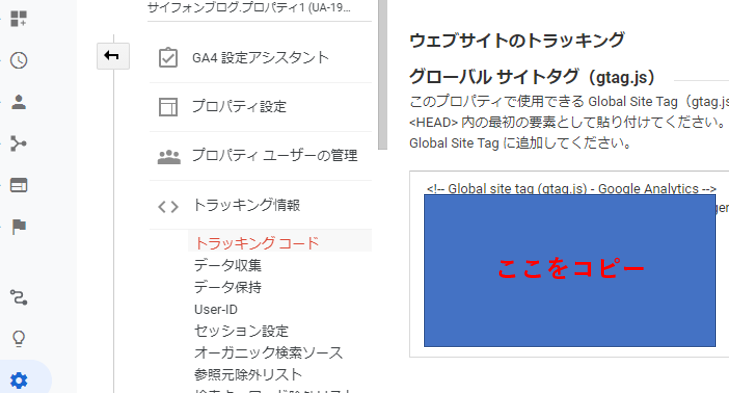Open データ収集 settings
The width and height of the screenshot is (756, 403).
(x=227, y=265)
